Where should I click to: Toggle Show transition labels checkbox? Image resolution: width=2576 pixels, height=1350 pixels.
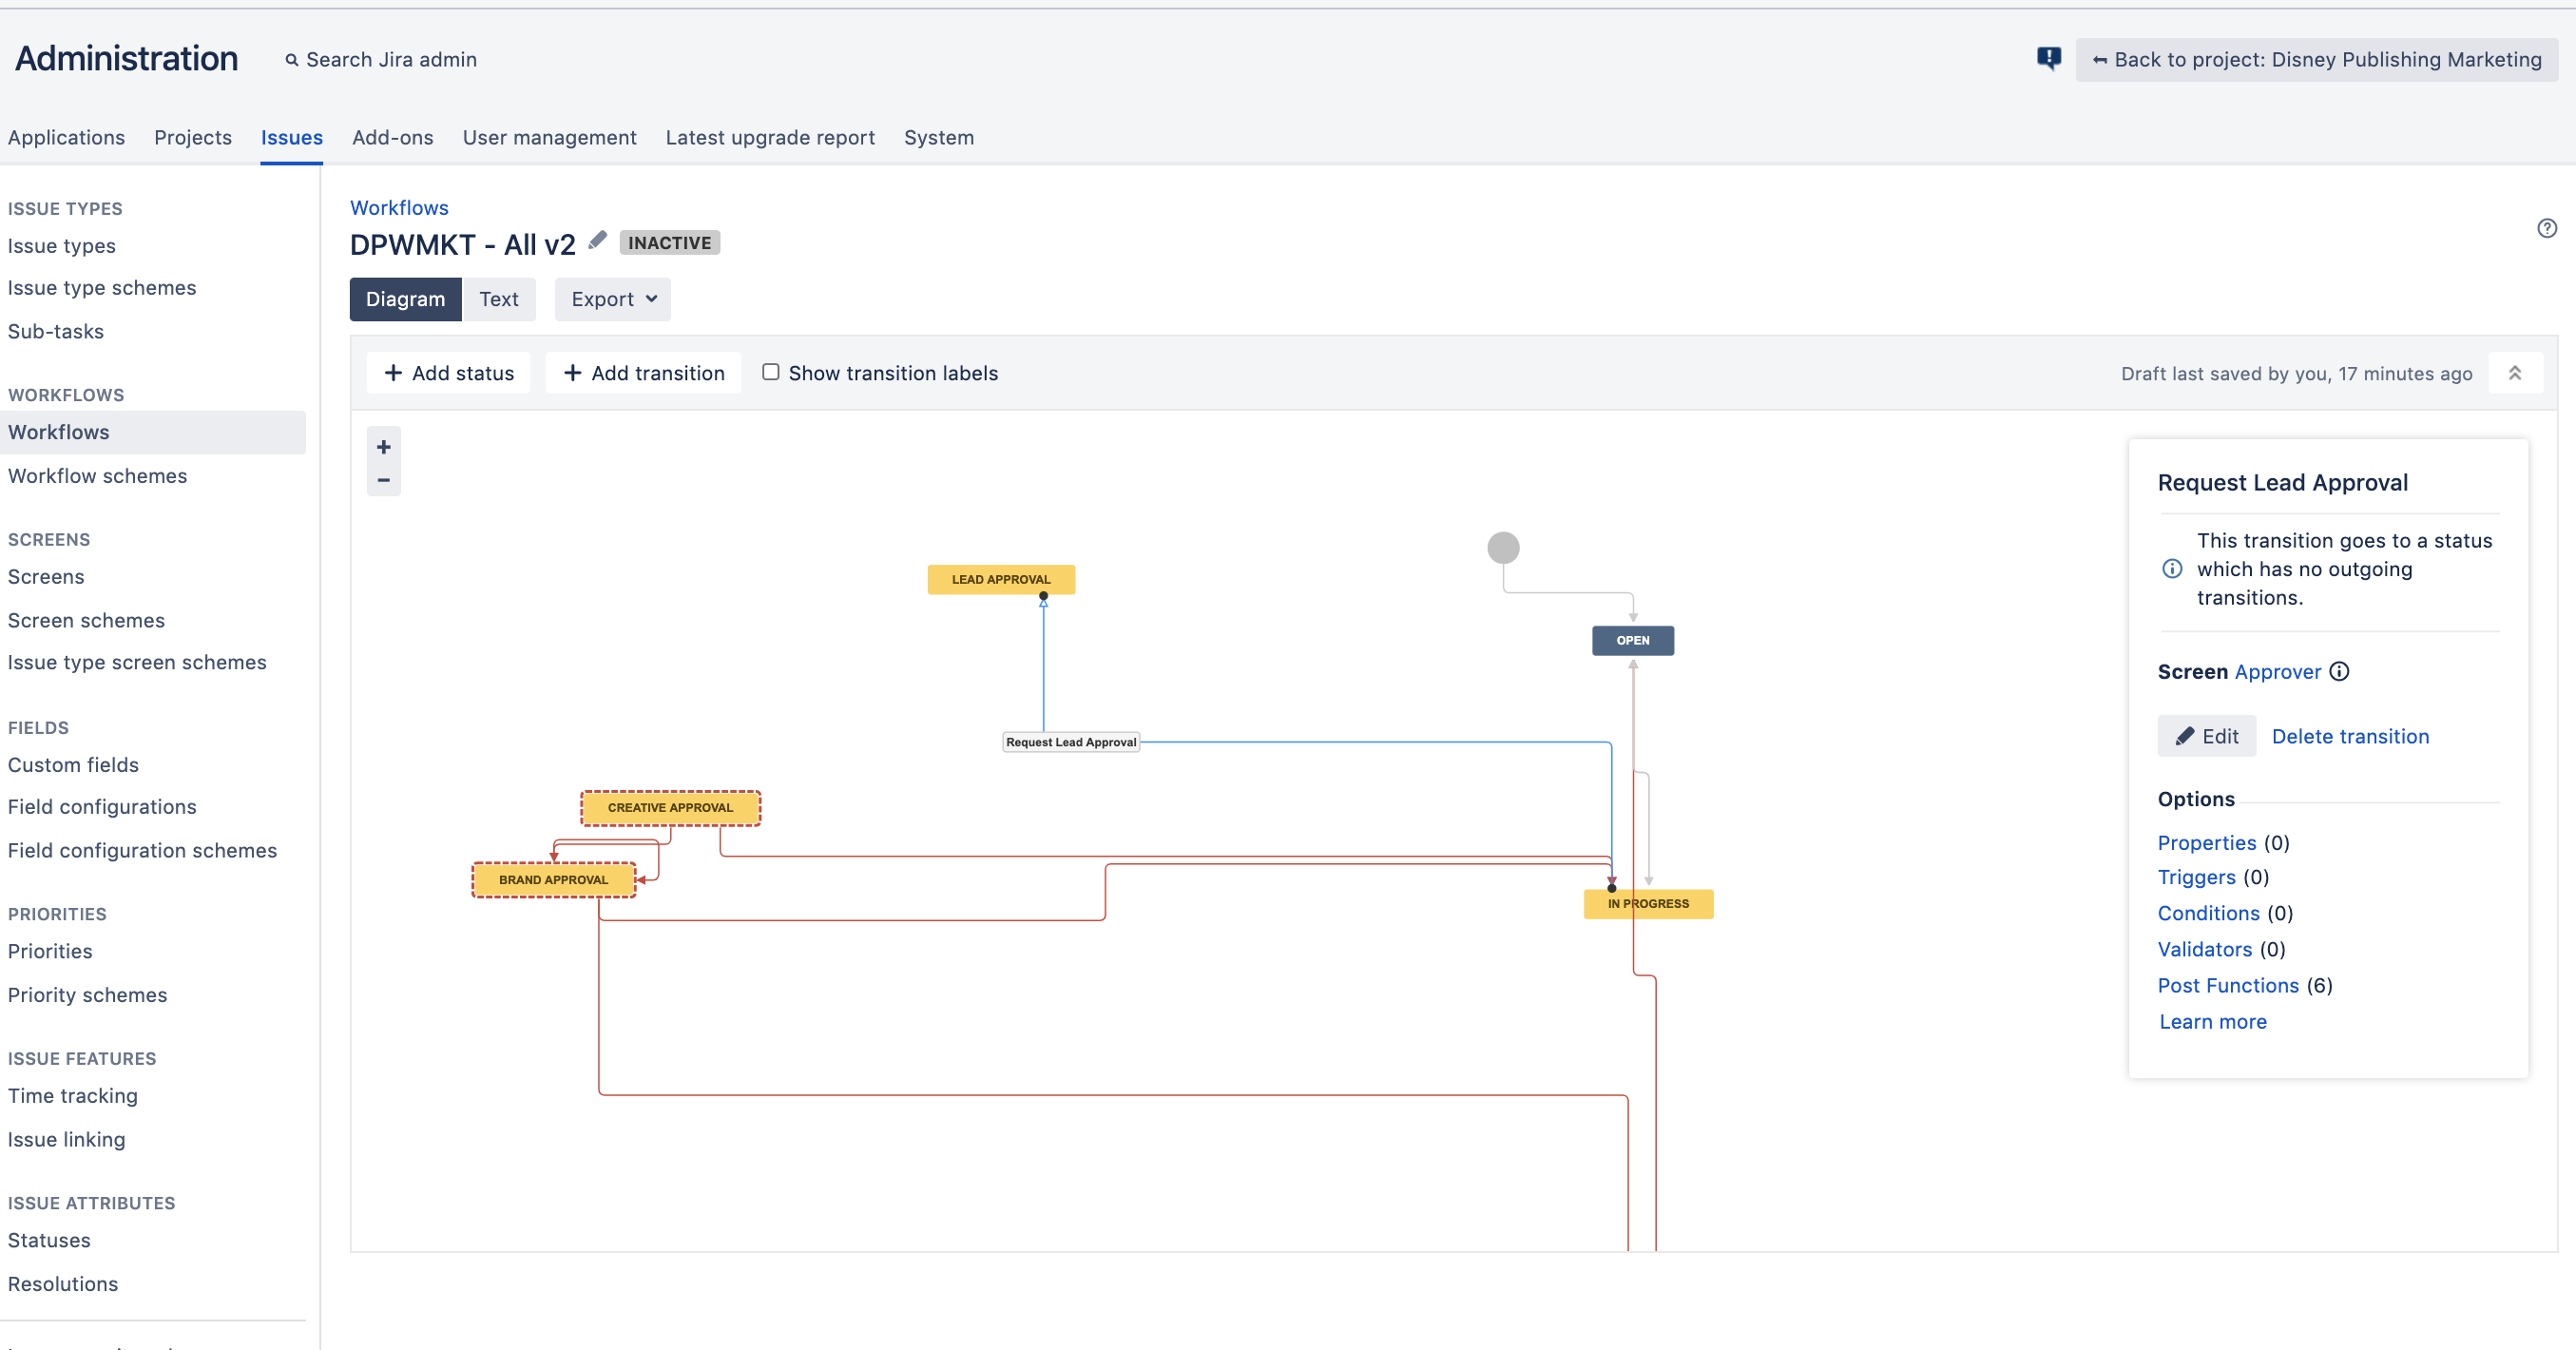coord(770,372)
